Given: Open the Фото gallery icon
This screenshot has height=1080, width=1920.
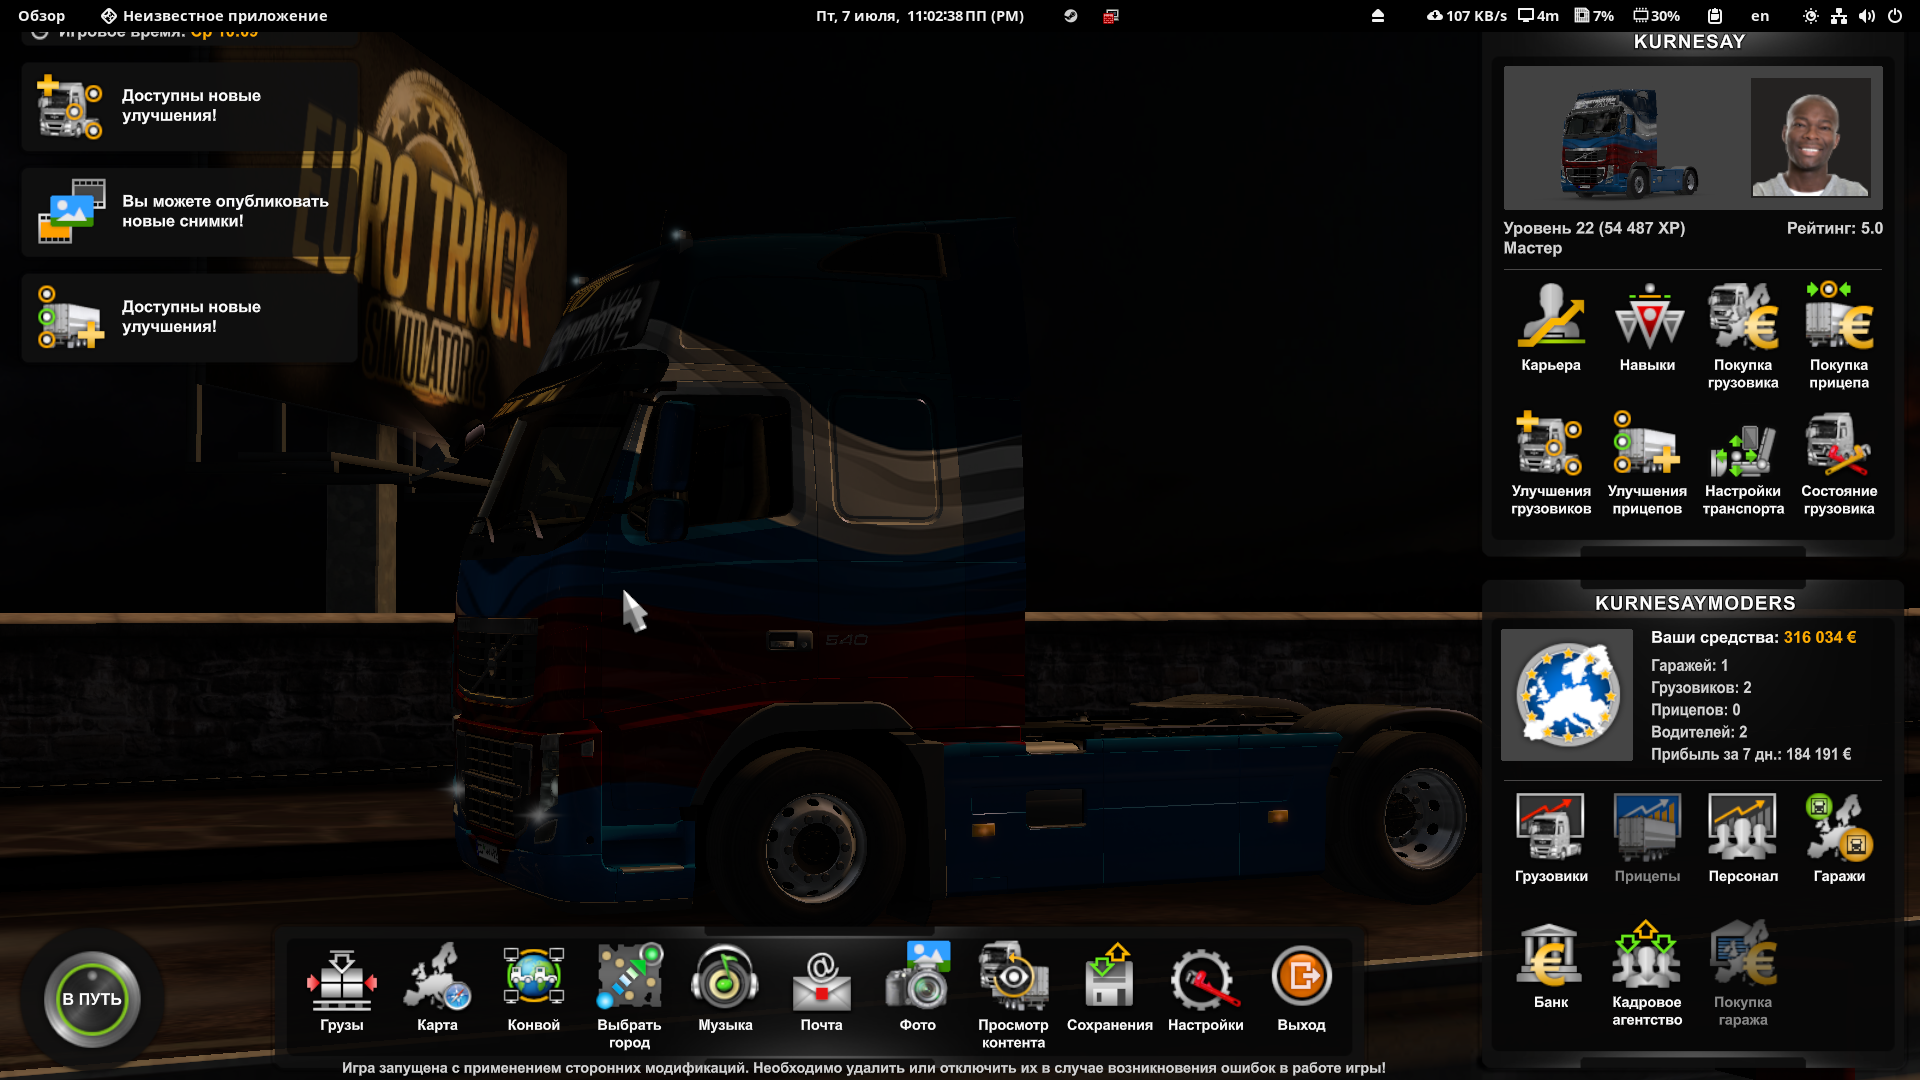Looking at the screenshot, I should (917, 977).
